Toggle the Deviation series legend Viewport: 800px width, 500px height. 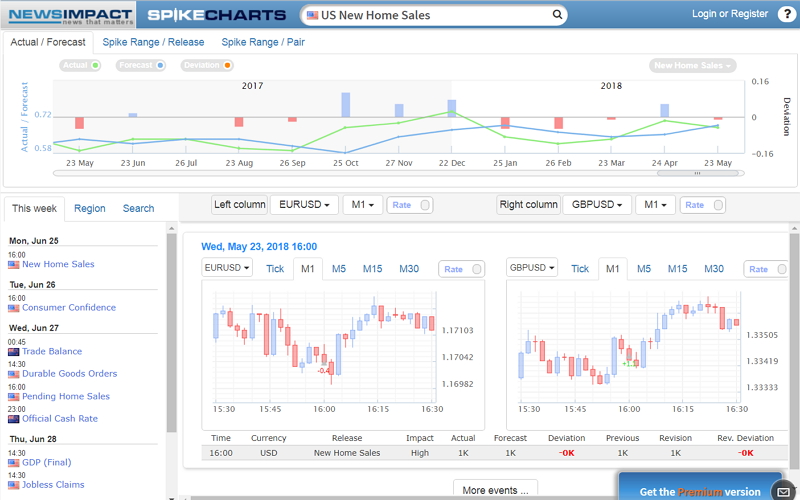coord(207,65)
